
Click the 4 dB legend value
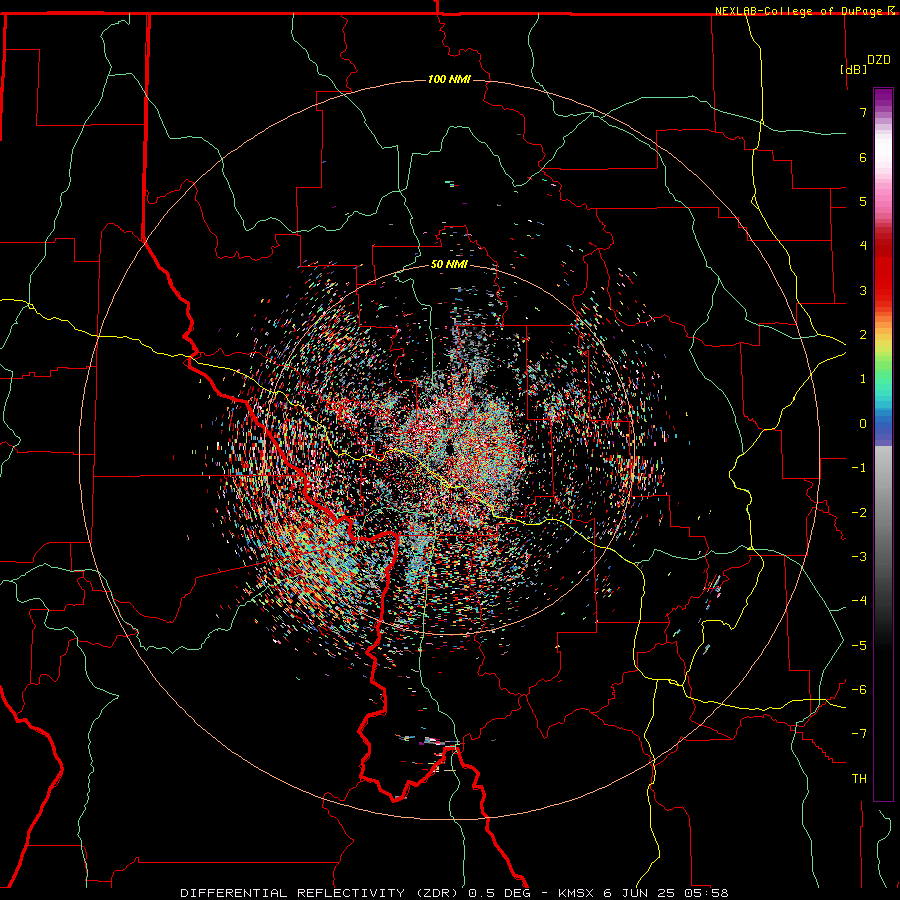(863, 246)
